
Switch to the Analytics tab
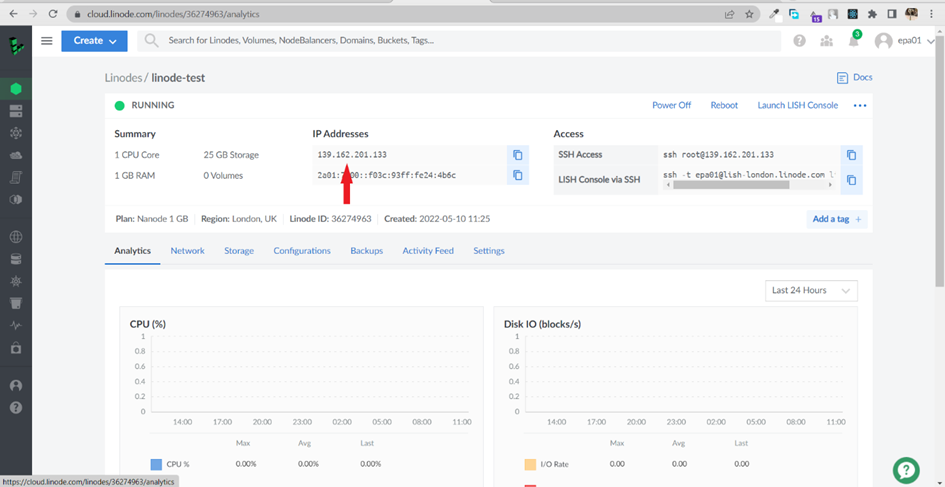point(133,251)
